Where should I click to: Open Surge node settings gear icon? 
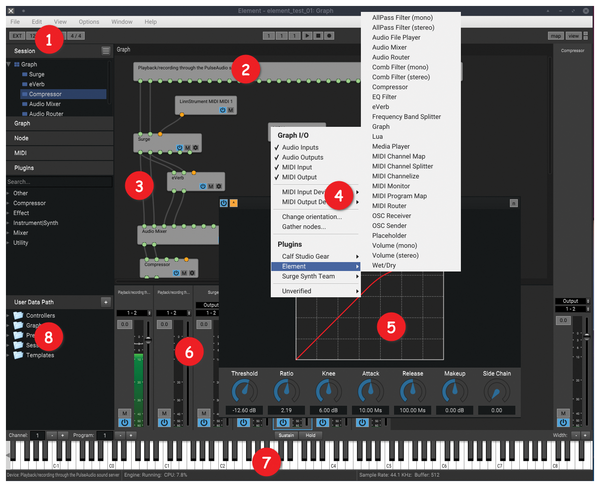(x=195, y=148)
